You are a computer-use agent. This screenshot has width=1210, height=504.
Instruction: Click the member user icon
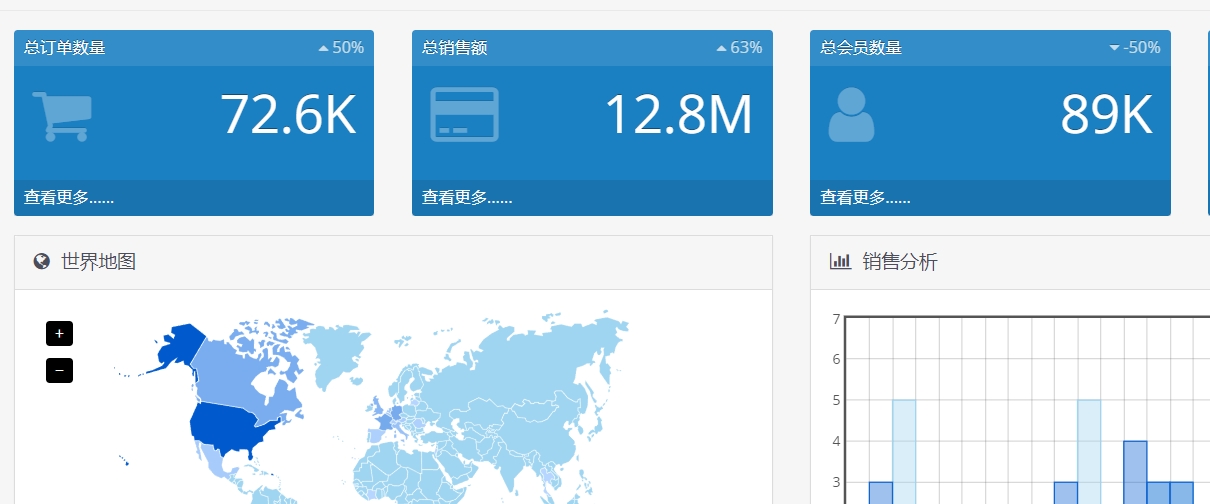[851, 114]
